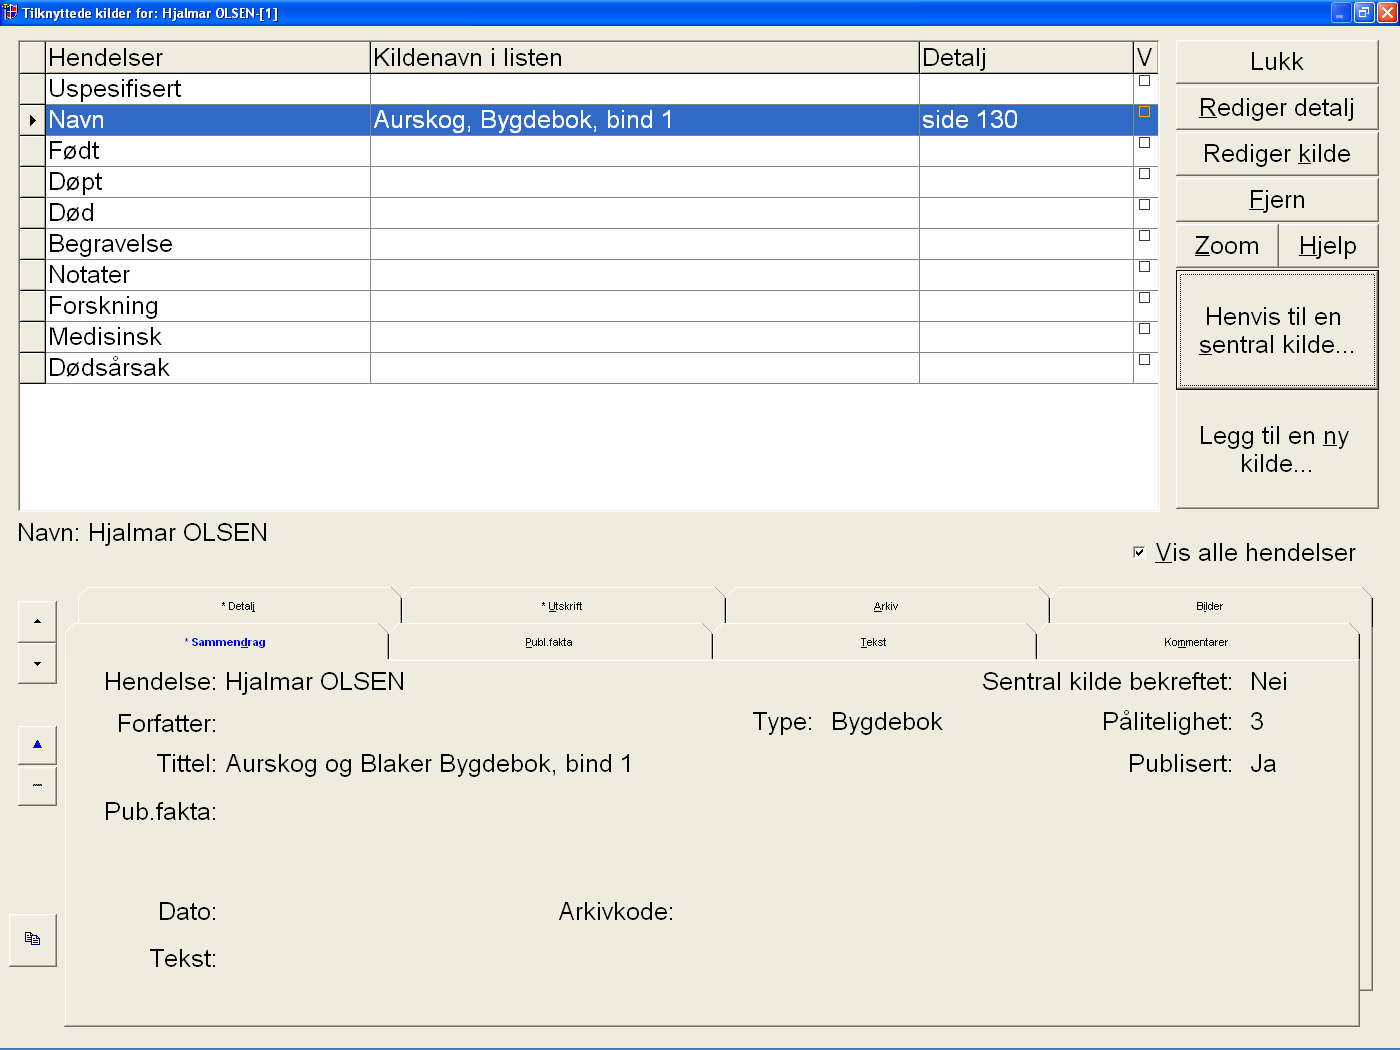
Task: Select the Sammendrag tab
Action: point(226,642)
